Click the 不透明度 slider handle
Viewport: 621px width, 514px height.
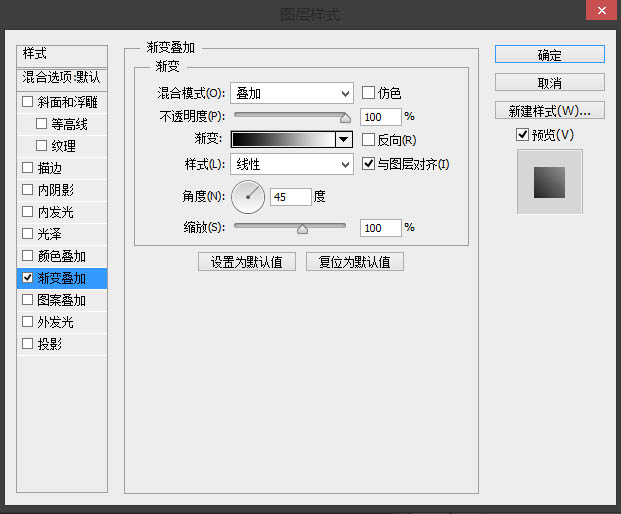pyautogui.click(x=345, y=118)
